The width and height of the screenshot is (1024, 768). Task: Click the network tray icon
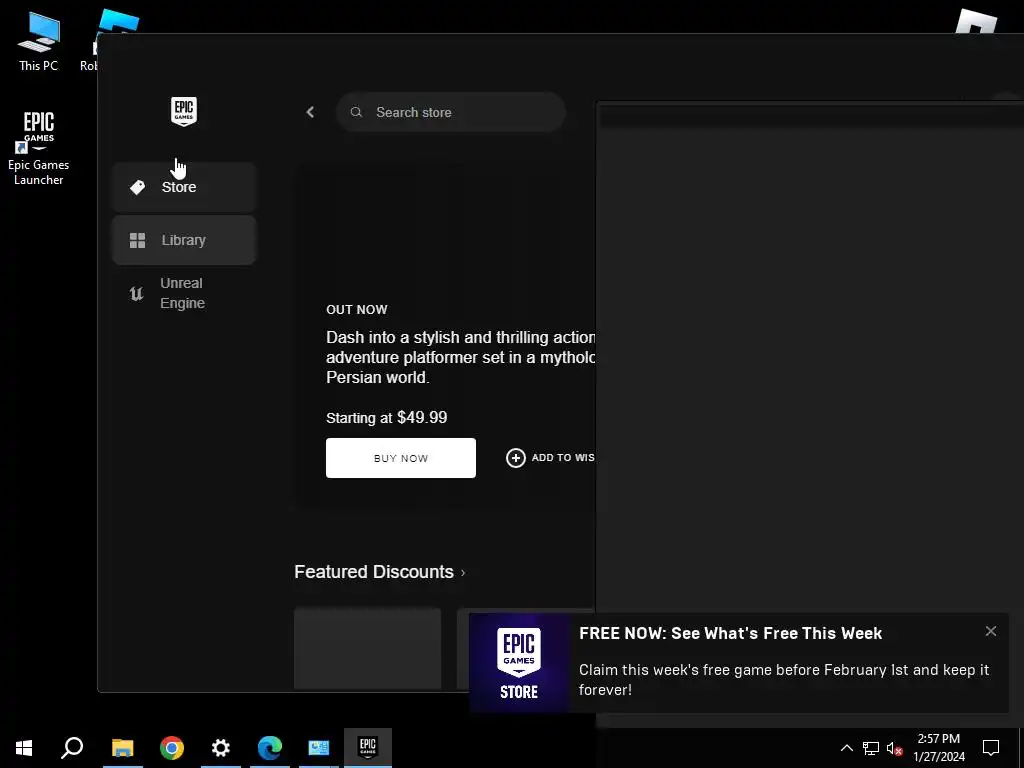click(871, 748)
